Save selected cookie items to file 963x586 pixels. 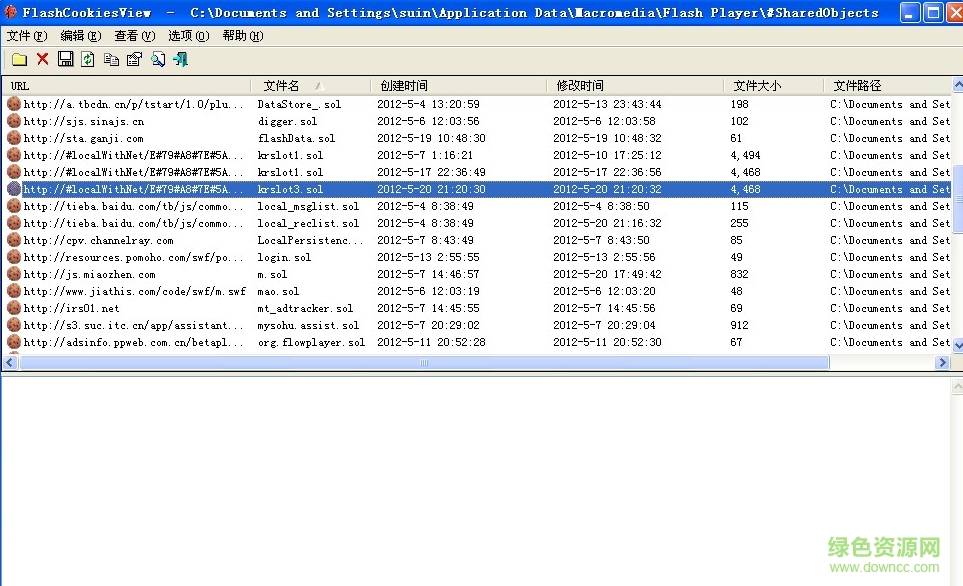[65, 59]
